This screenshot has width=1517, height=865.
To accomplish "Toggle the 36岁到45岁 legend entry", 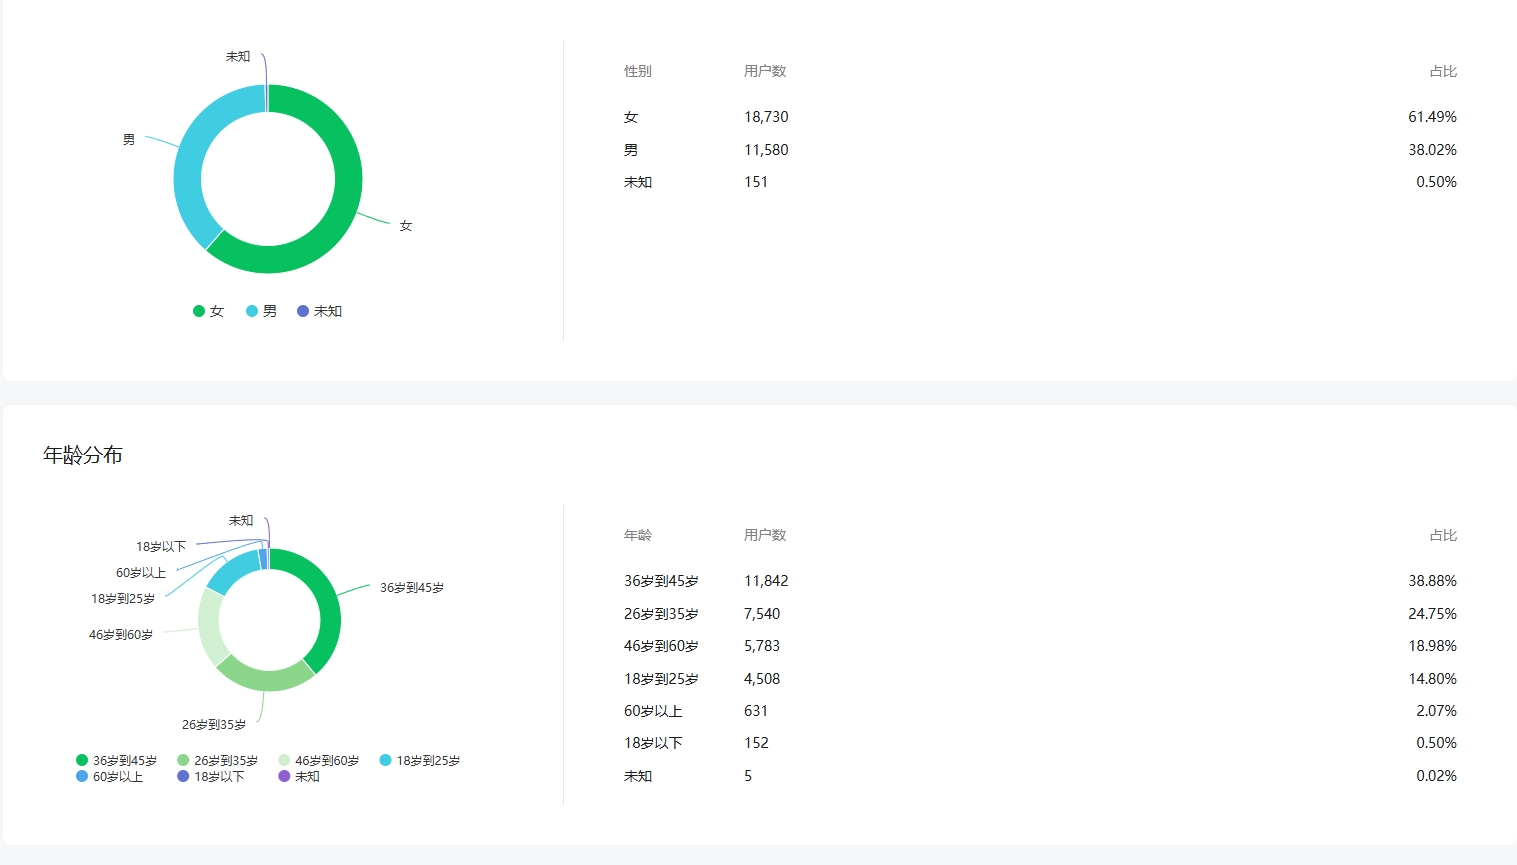I will tap(117, 761).
